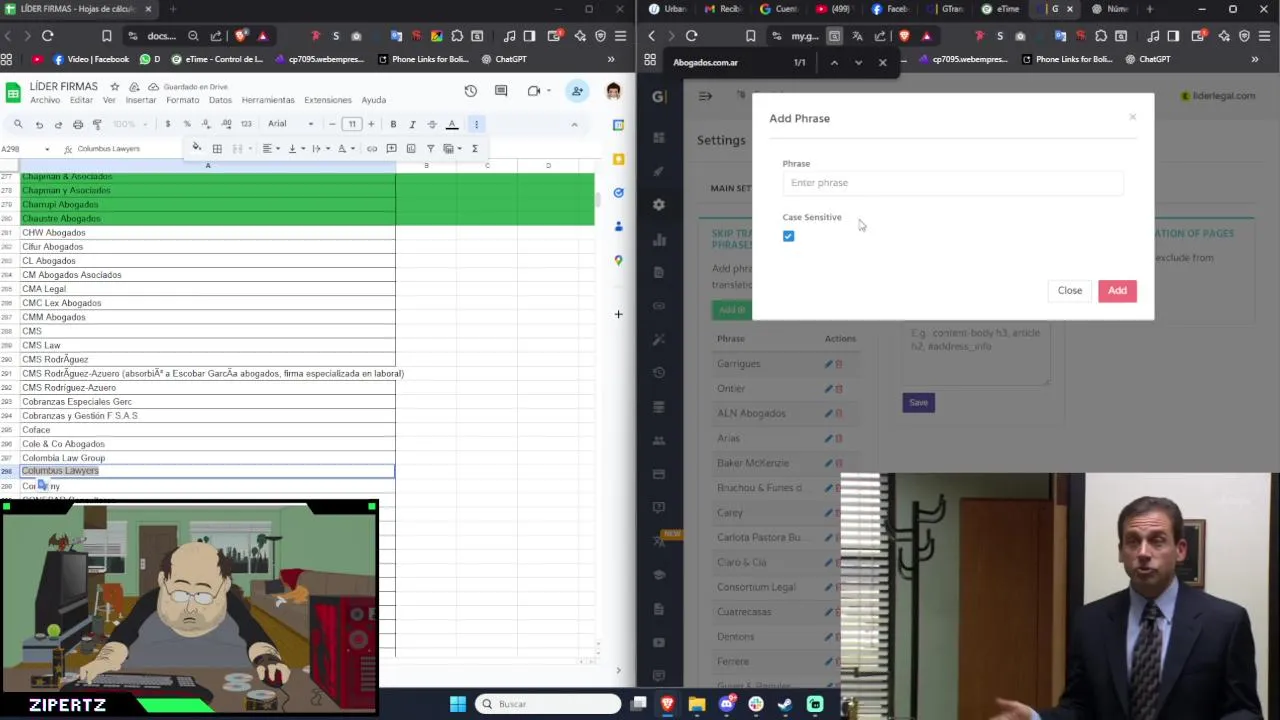Open the name box A298 dropdown
The width and height of the screenshot is (1280, 720).
pos(47,149)
